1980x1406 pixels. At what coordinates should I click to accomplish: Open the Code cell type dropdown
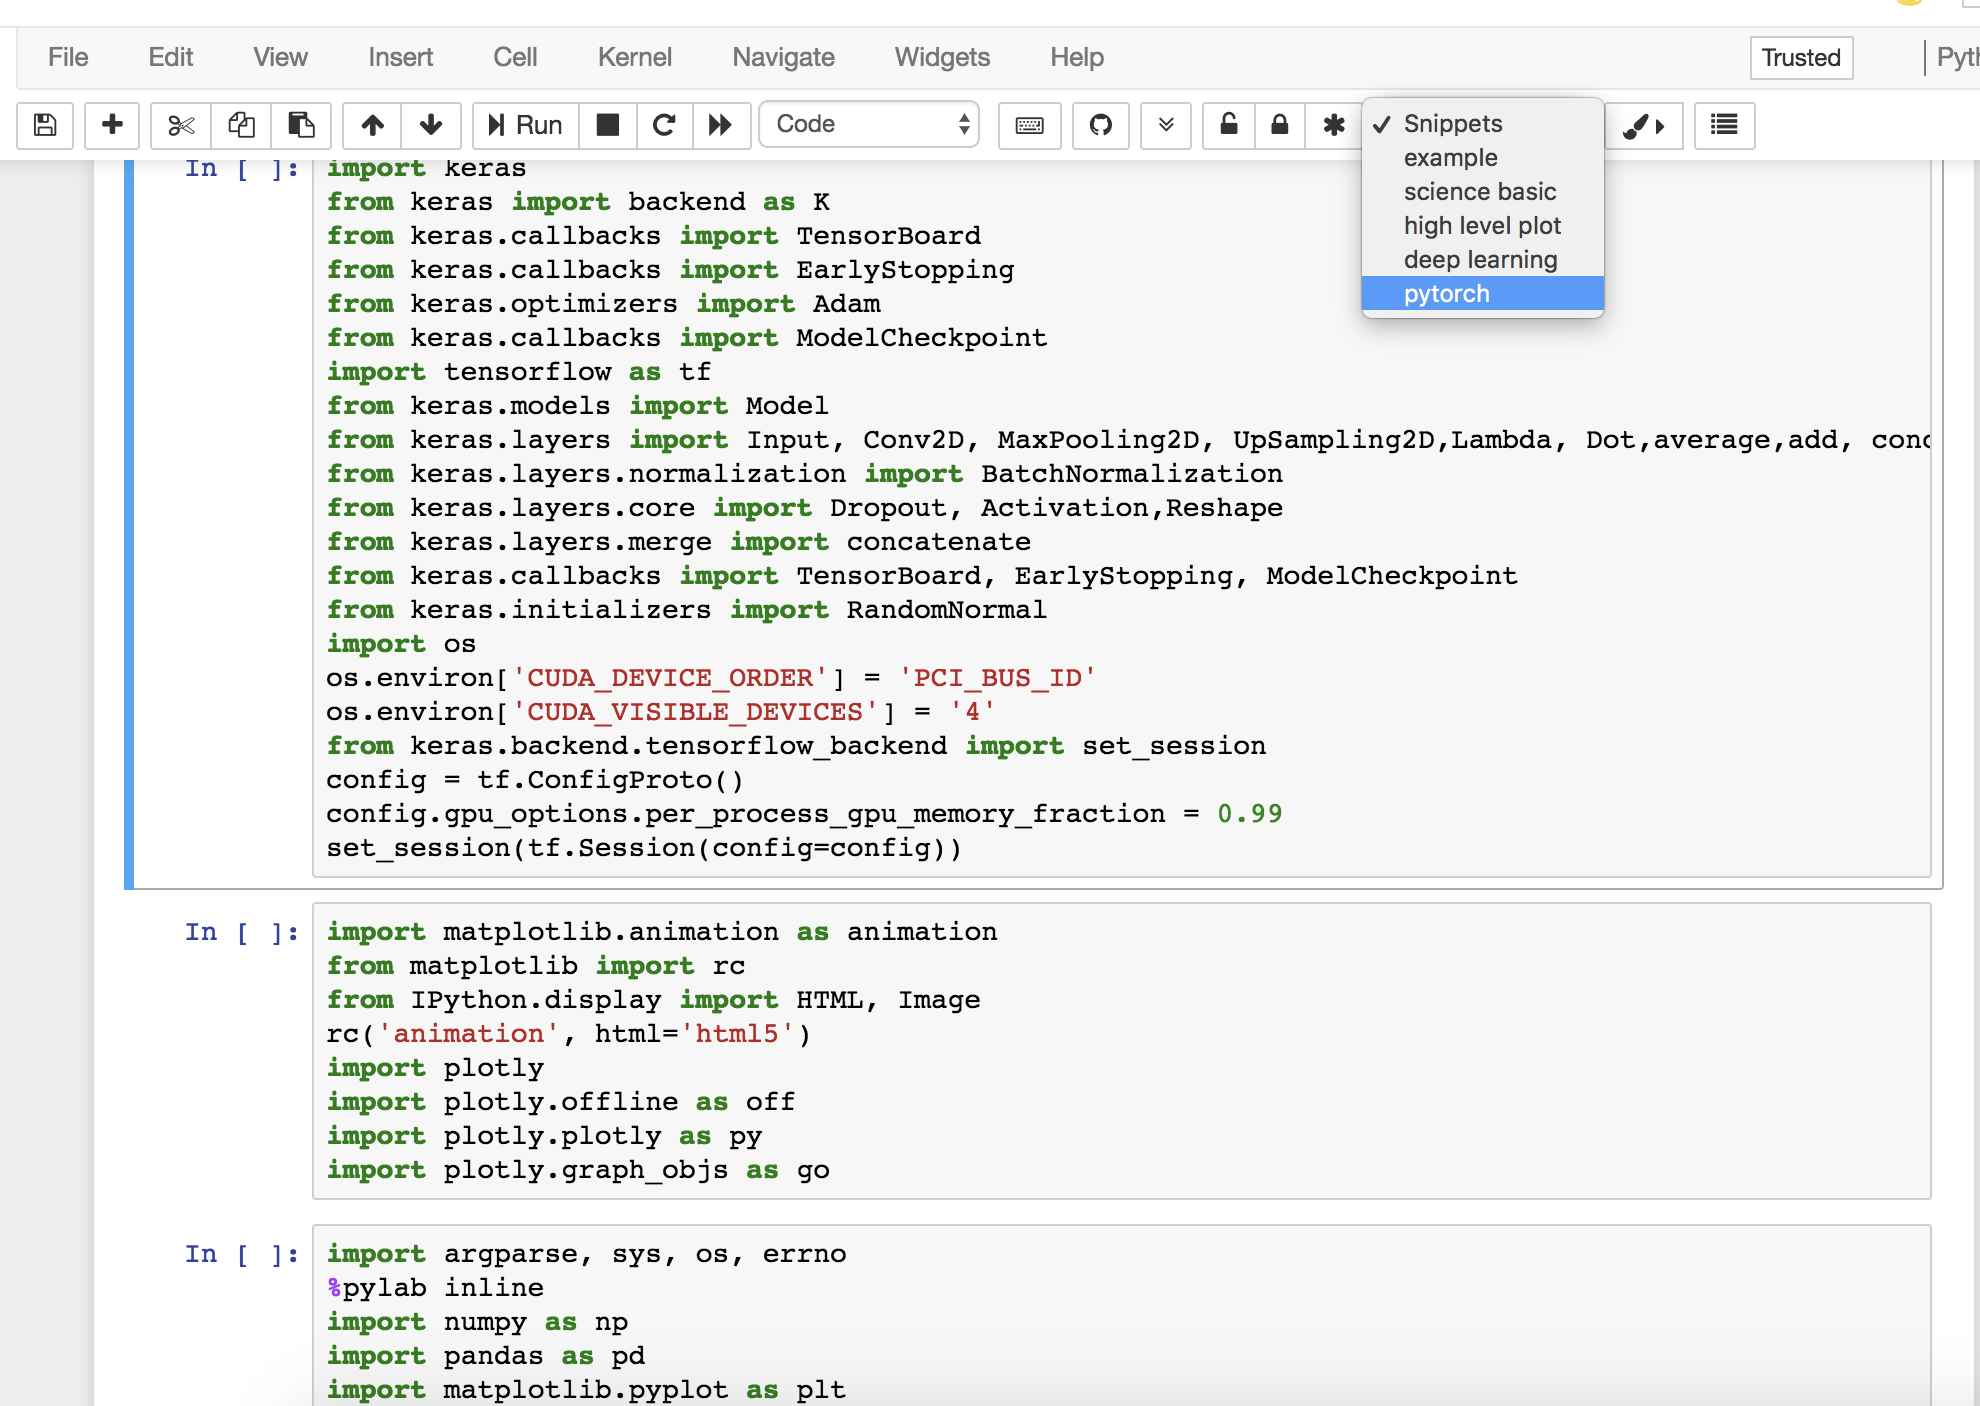point(869,125)
